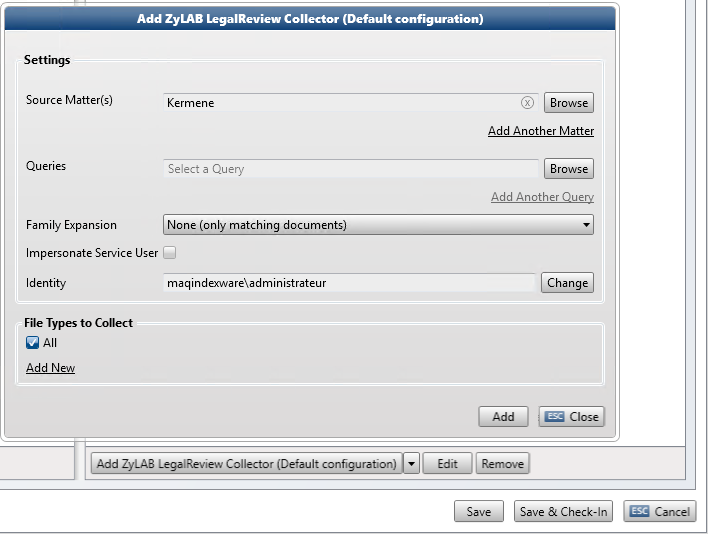Close the collector dialog
Viewport: 708px width, 534px height.
(x=572, y=417)
